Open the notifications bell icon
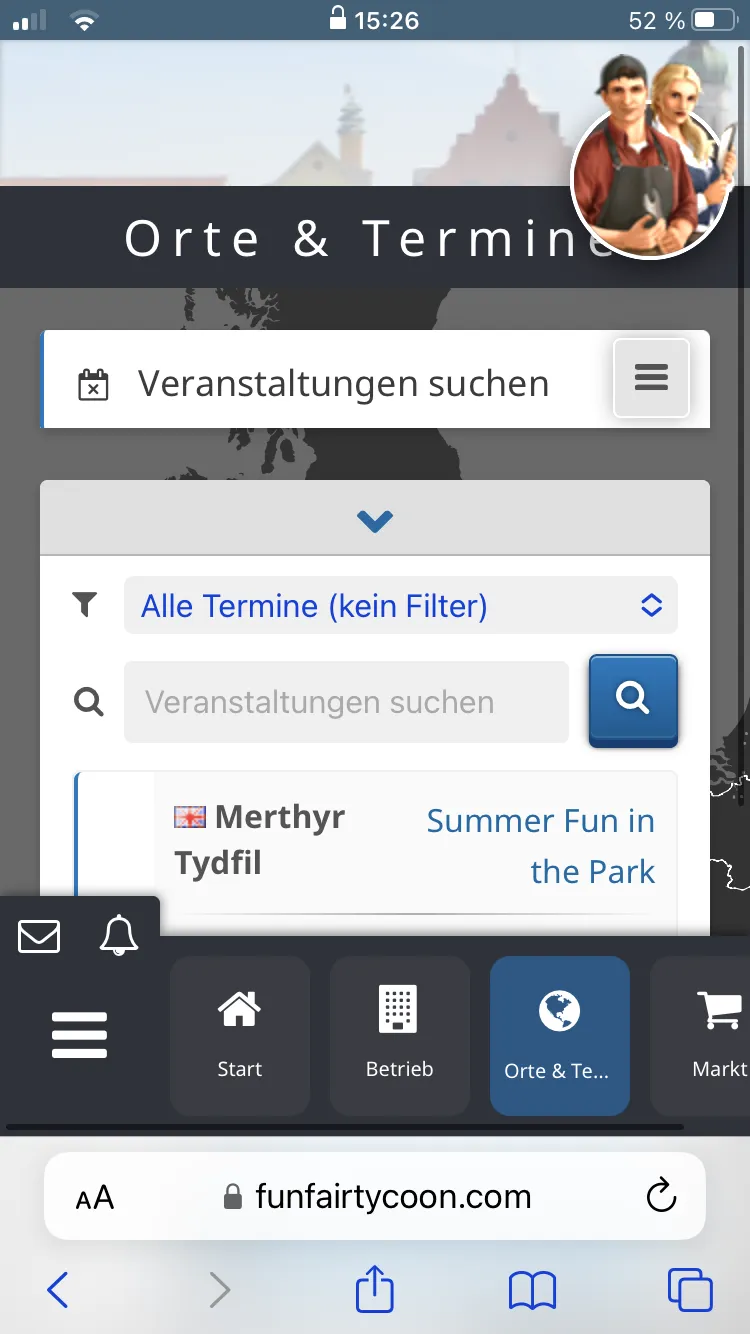The image size is (750, 1334). coord(118,935)
